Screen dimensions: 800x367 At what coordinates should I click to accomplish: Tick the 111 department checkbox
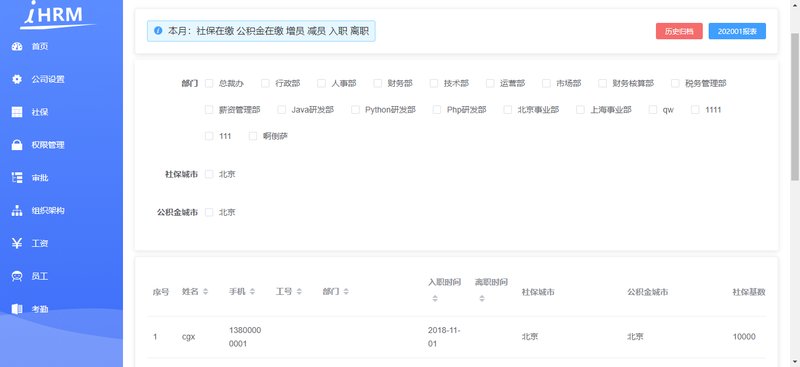point(209,136)
